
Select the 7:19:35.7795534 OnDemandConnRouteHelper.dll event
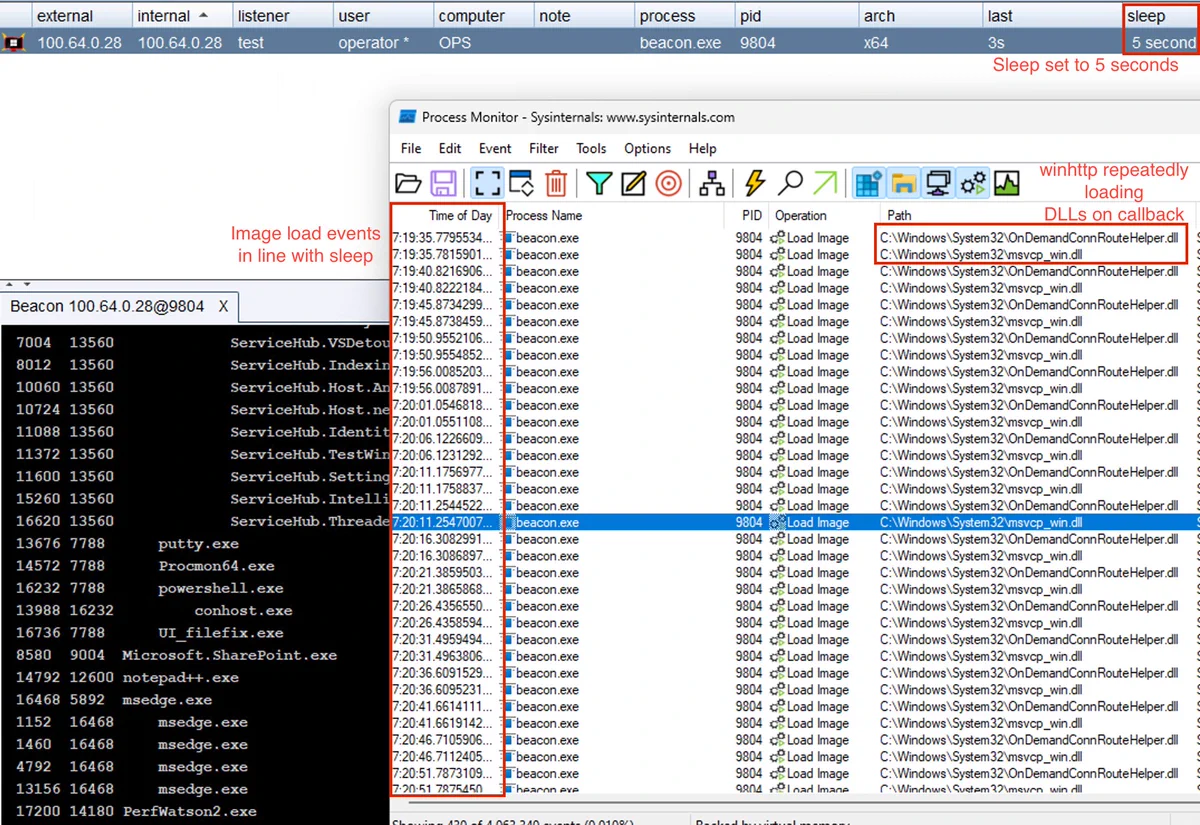click(795, 238)
